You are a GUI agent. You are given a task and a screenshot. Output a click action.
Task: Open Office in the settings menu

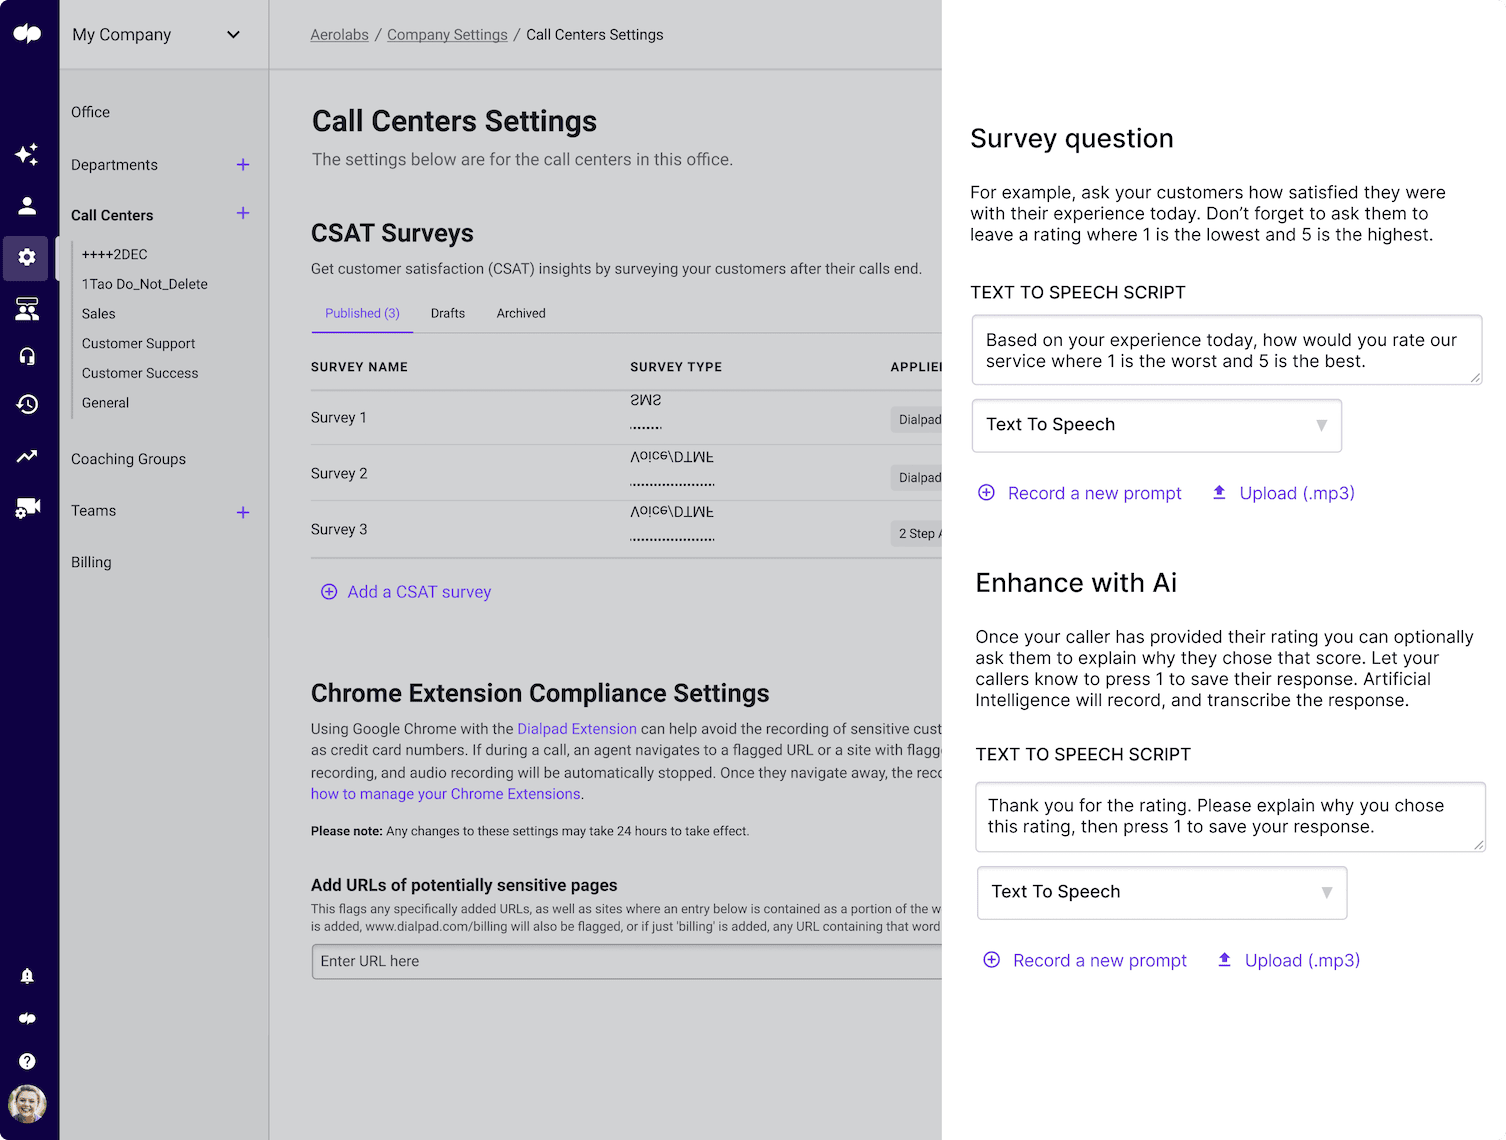tap(90, 112)
